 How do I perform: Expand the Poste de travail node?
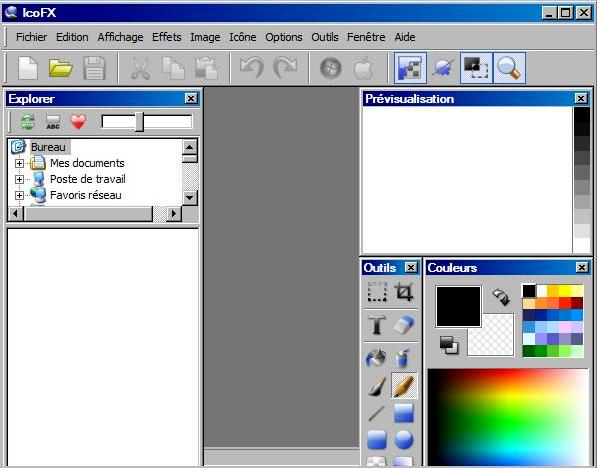point(19,179)
